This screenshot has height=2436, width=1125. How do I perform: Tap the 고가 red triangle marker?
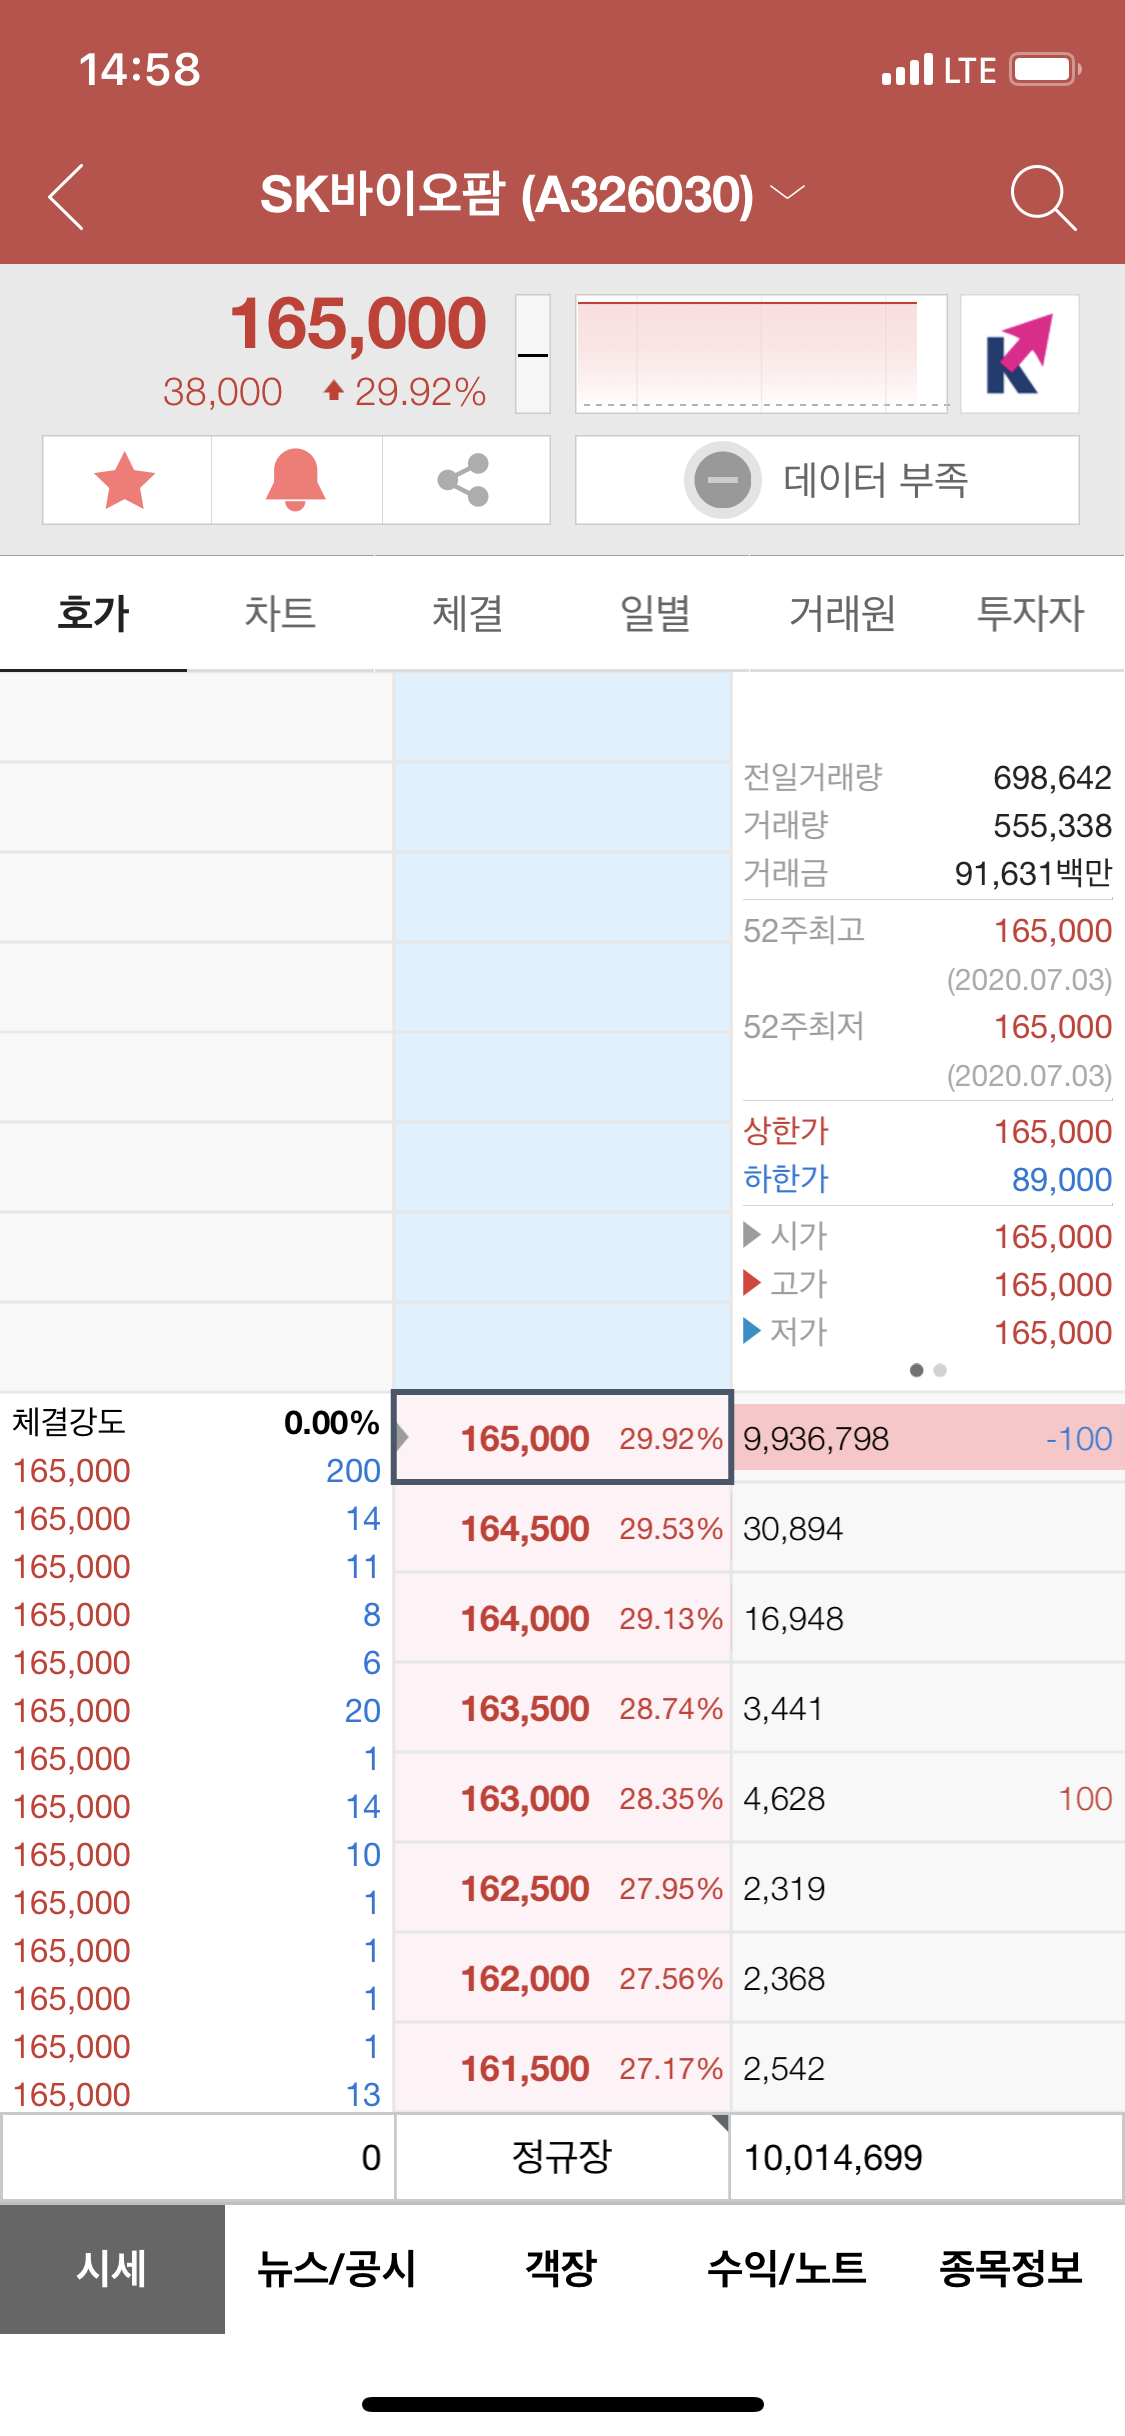point(752,1283)
